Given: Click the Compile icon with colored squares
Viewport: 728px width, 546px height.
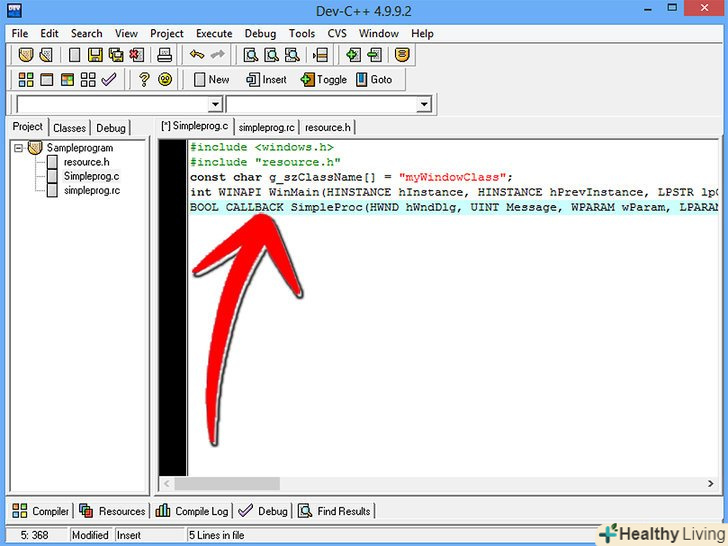Looking at the screenshot, I should point(26,79).
